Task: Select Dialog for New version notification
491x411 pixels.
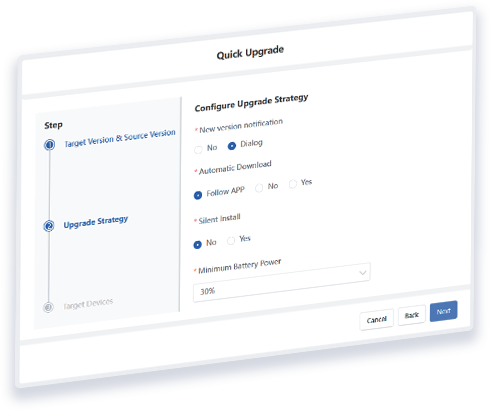Action: click(232, 146)
